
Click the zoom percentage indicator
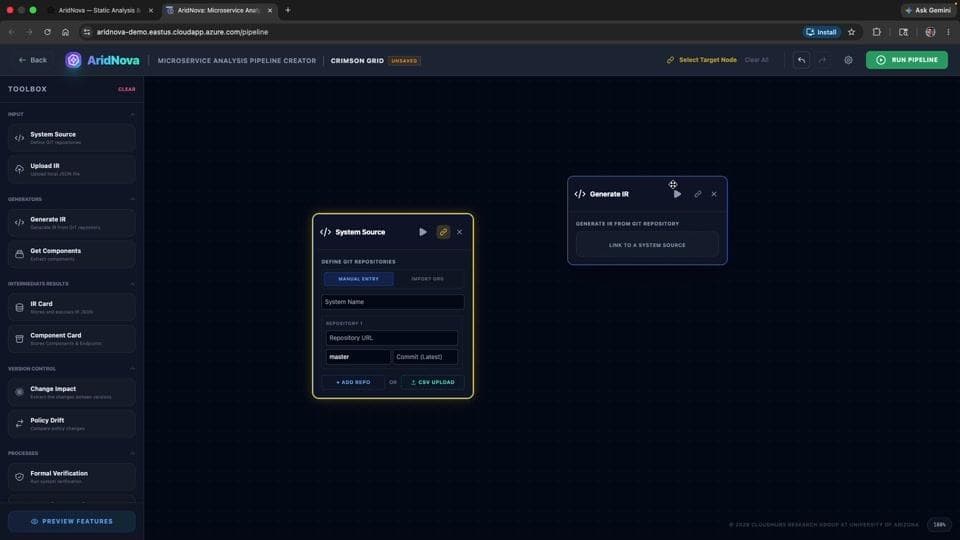click(939, 525)
